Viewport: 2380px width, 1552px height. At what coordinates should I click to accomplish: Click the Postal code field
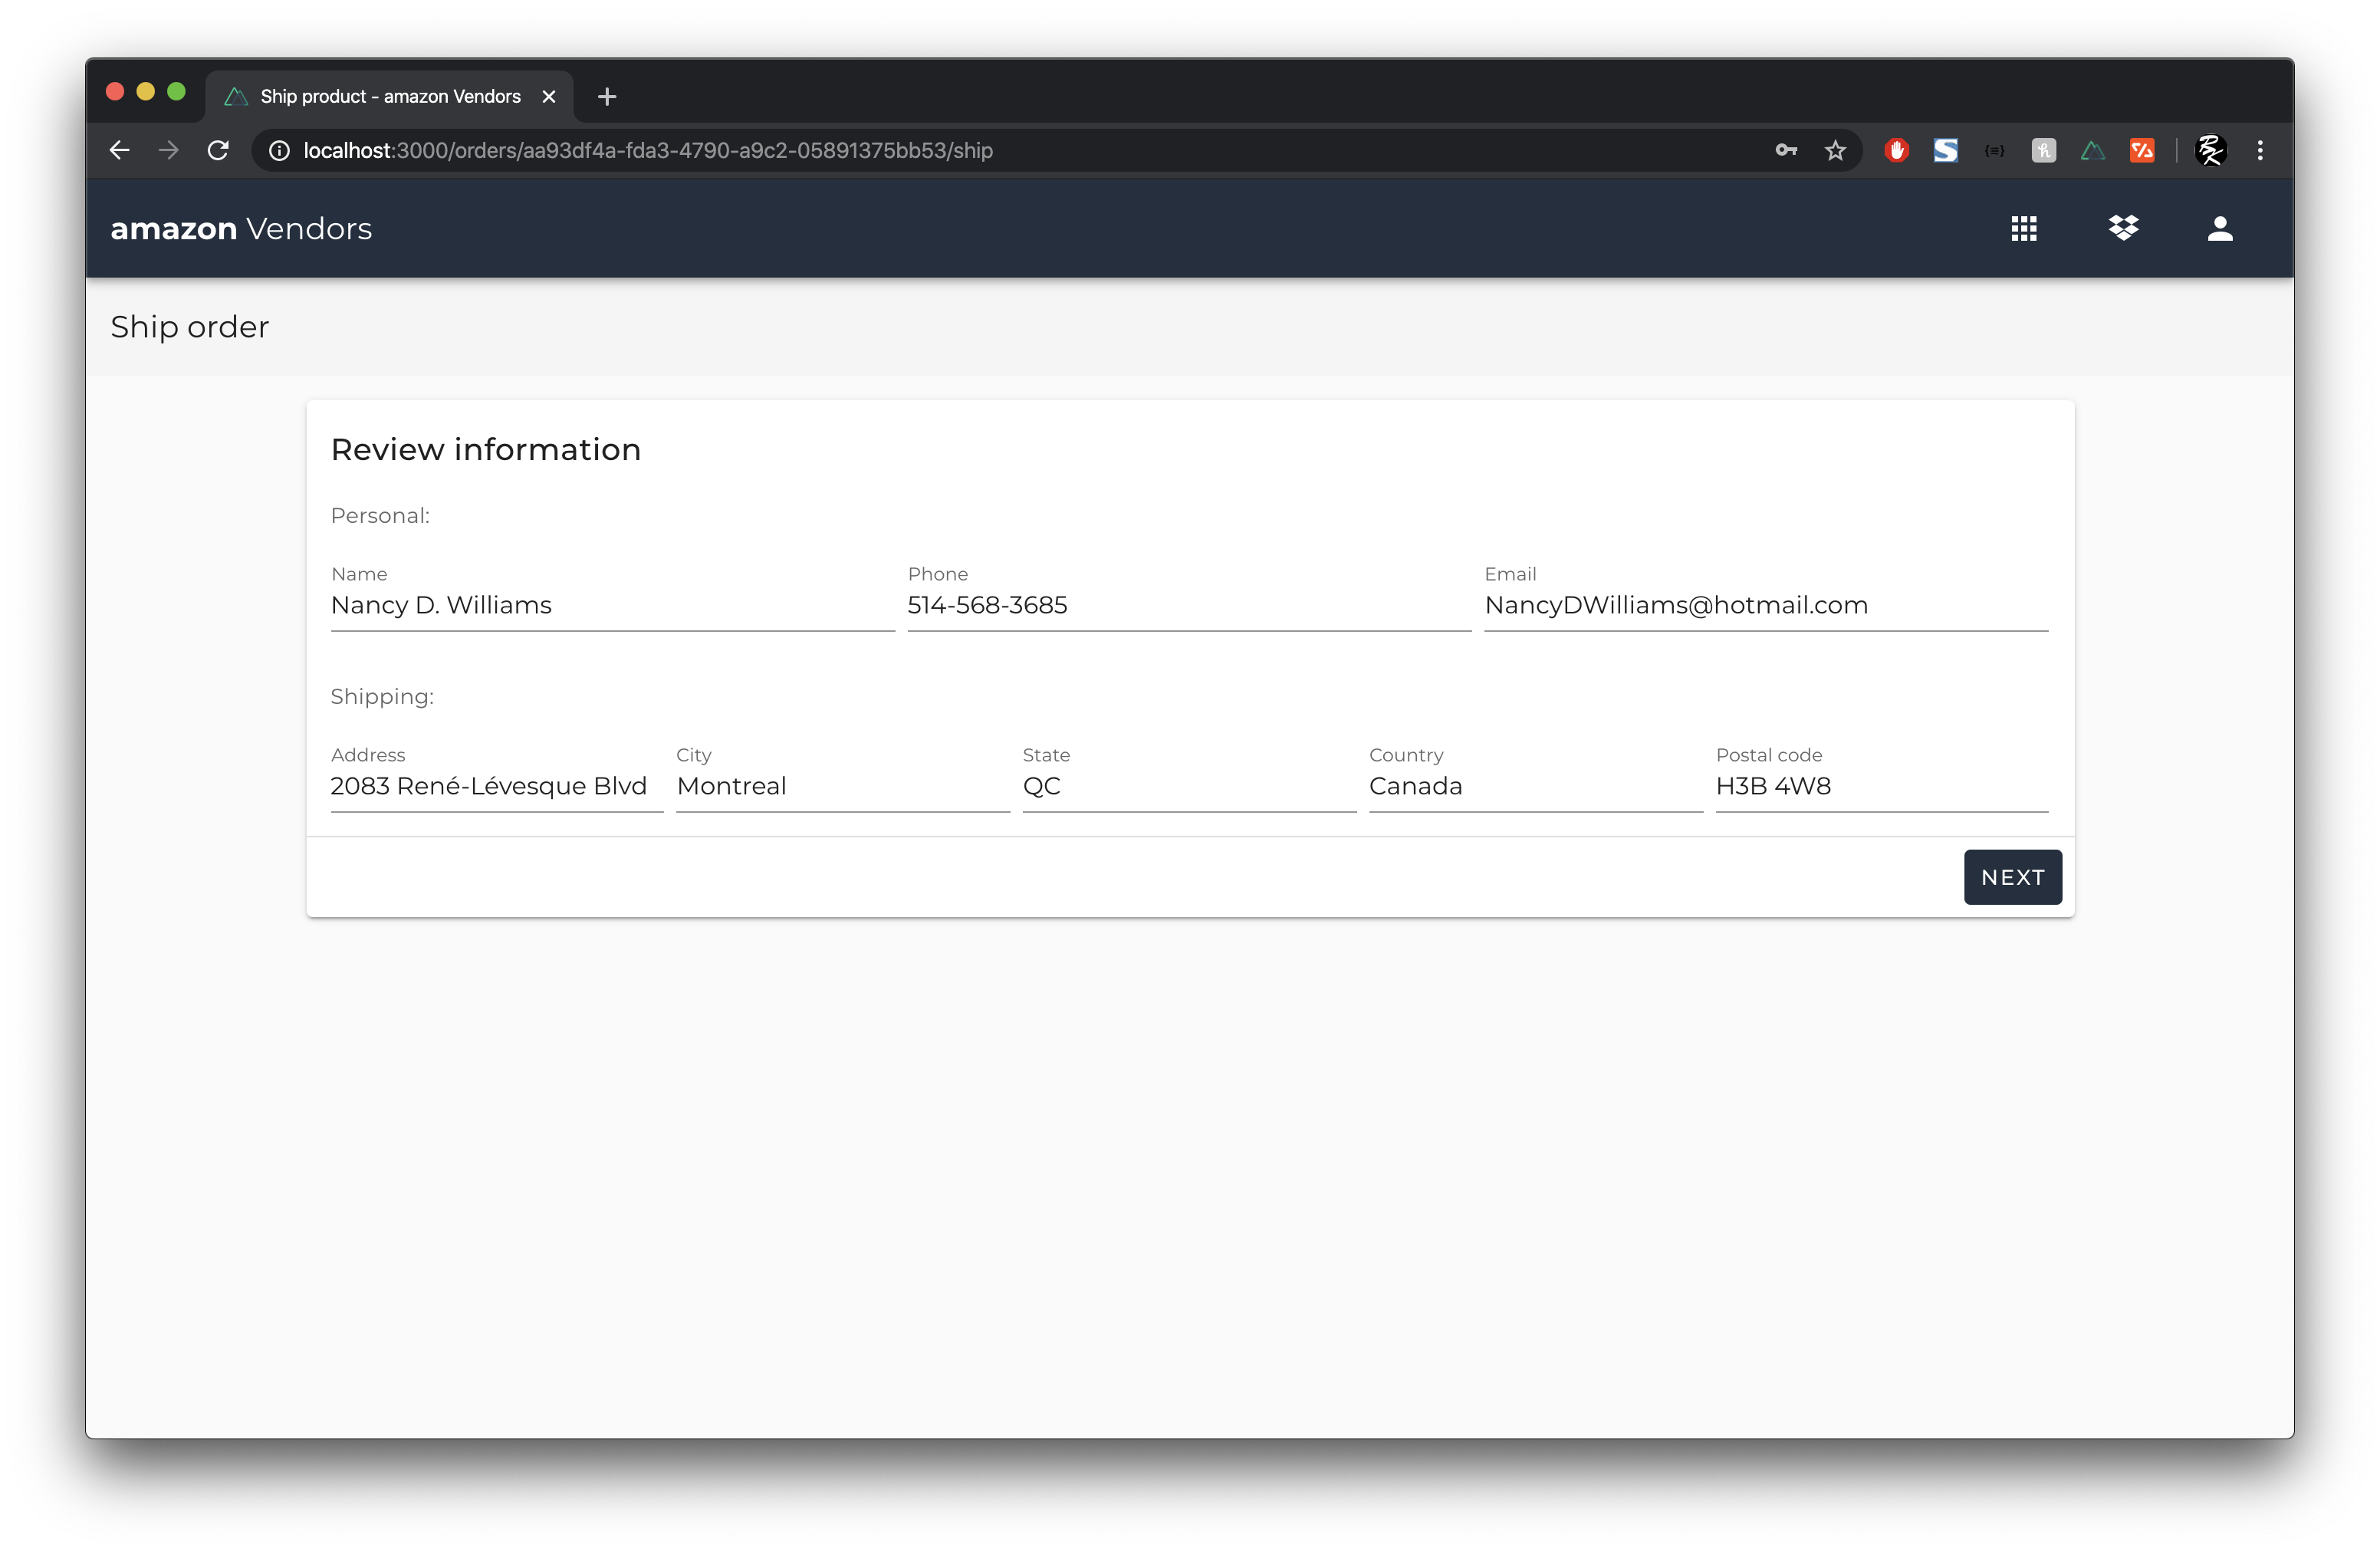pos(1881,786)
